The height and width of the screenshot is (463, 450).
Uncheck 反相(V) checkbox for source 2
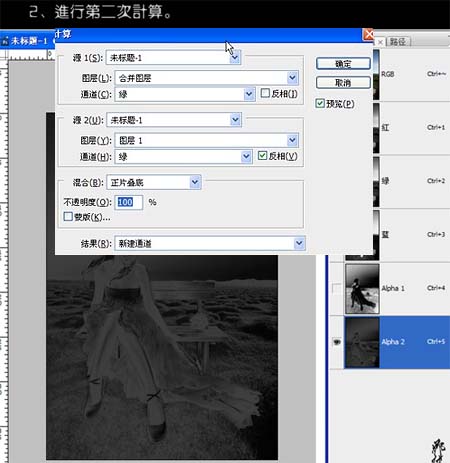coord(263,155)
